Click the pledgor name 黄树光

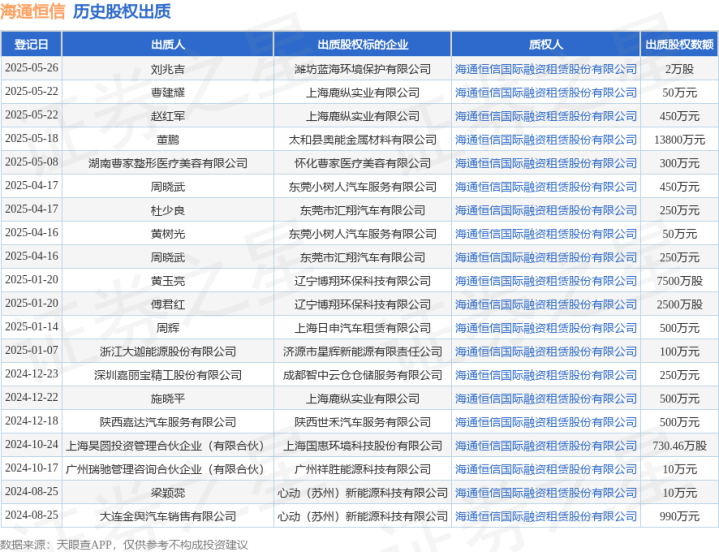[x=168, y=234]
